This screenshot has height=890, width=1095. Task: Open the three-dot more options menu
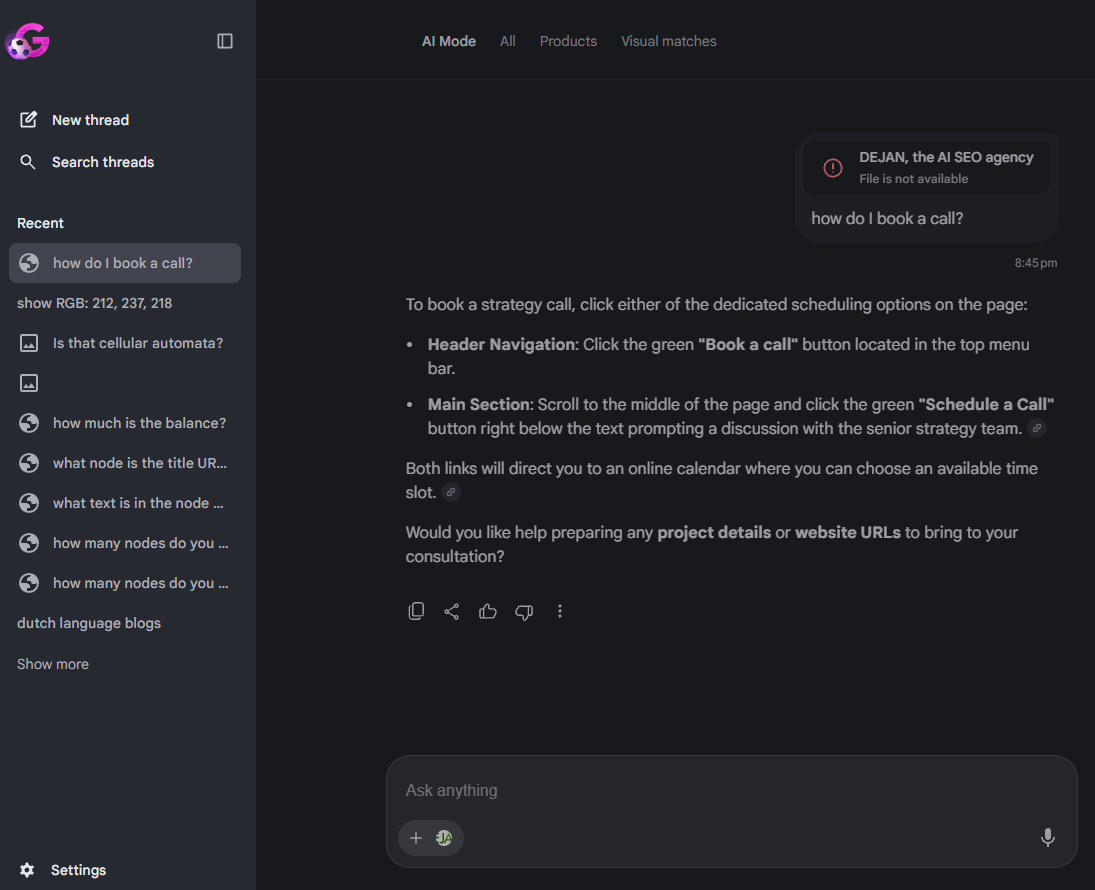pyautogui.click(x=559, y=611)
